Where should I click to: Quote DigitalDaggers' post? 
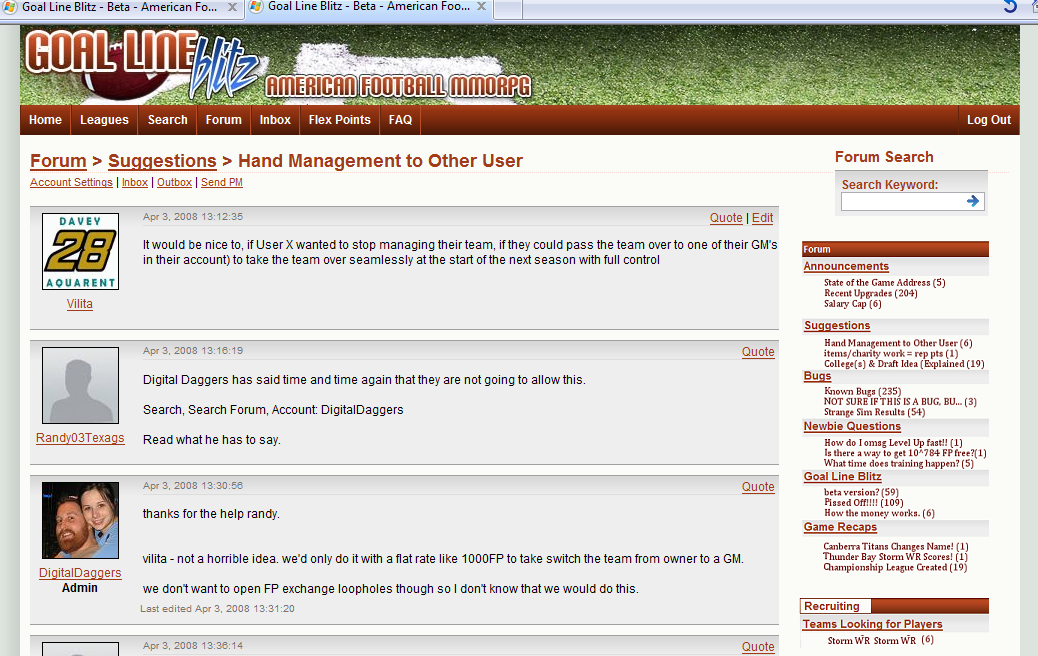tap(758, 487)
